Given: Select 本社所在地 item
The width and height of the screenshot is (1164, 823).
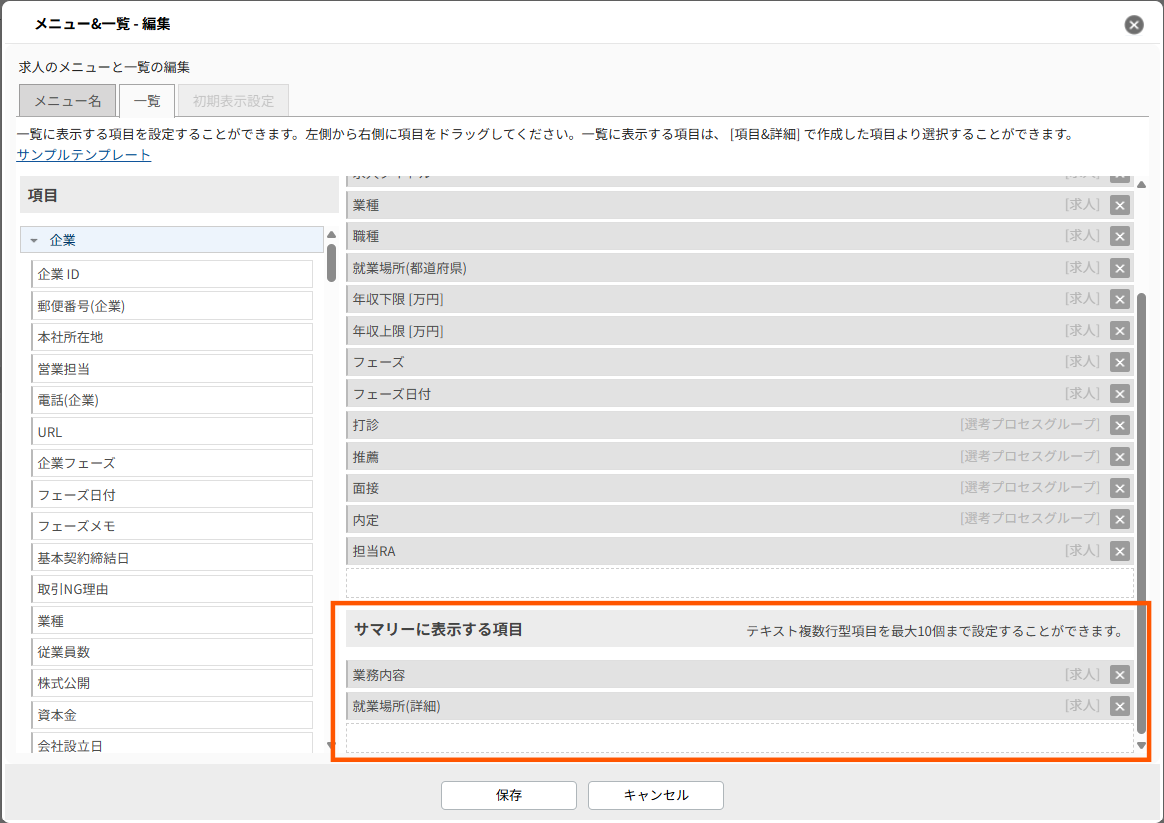Looking at the screenshot, I should tap(172, 337).
